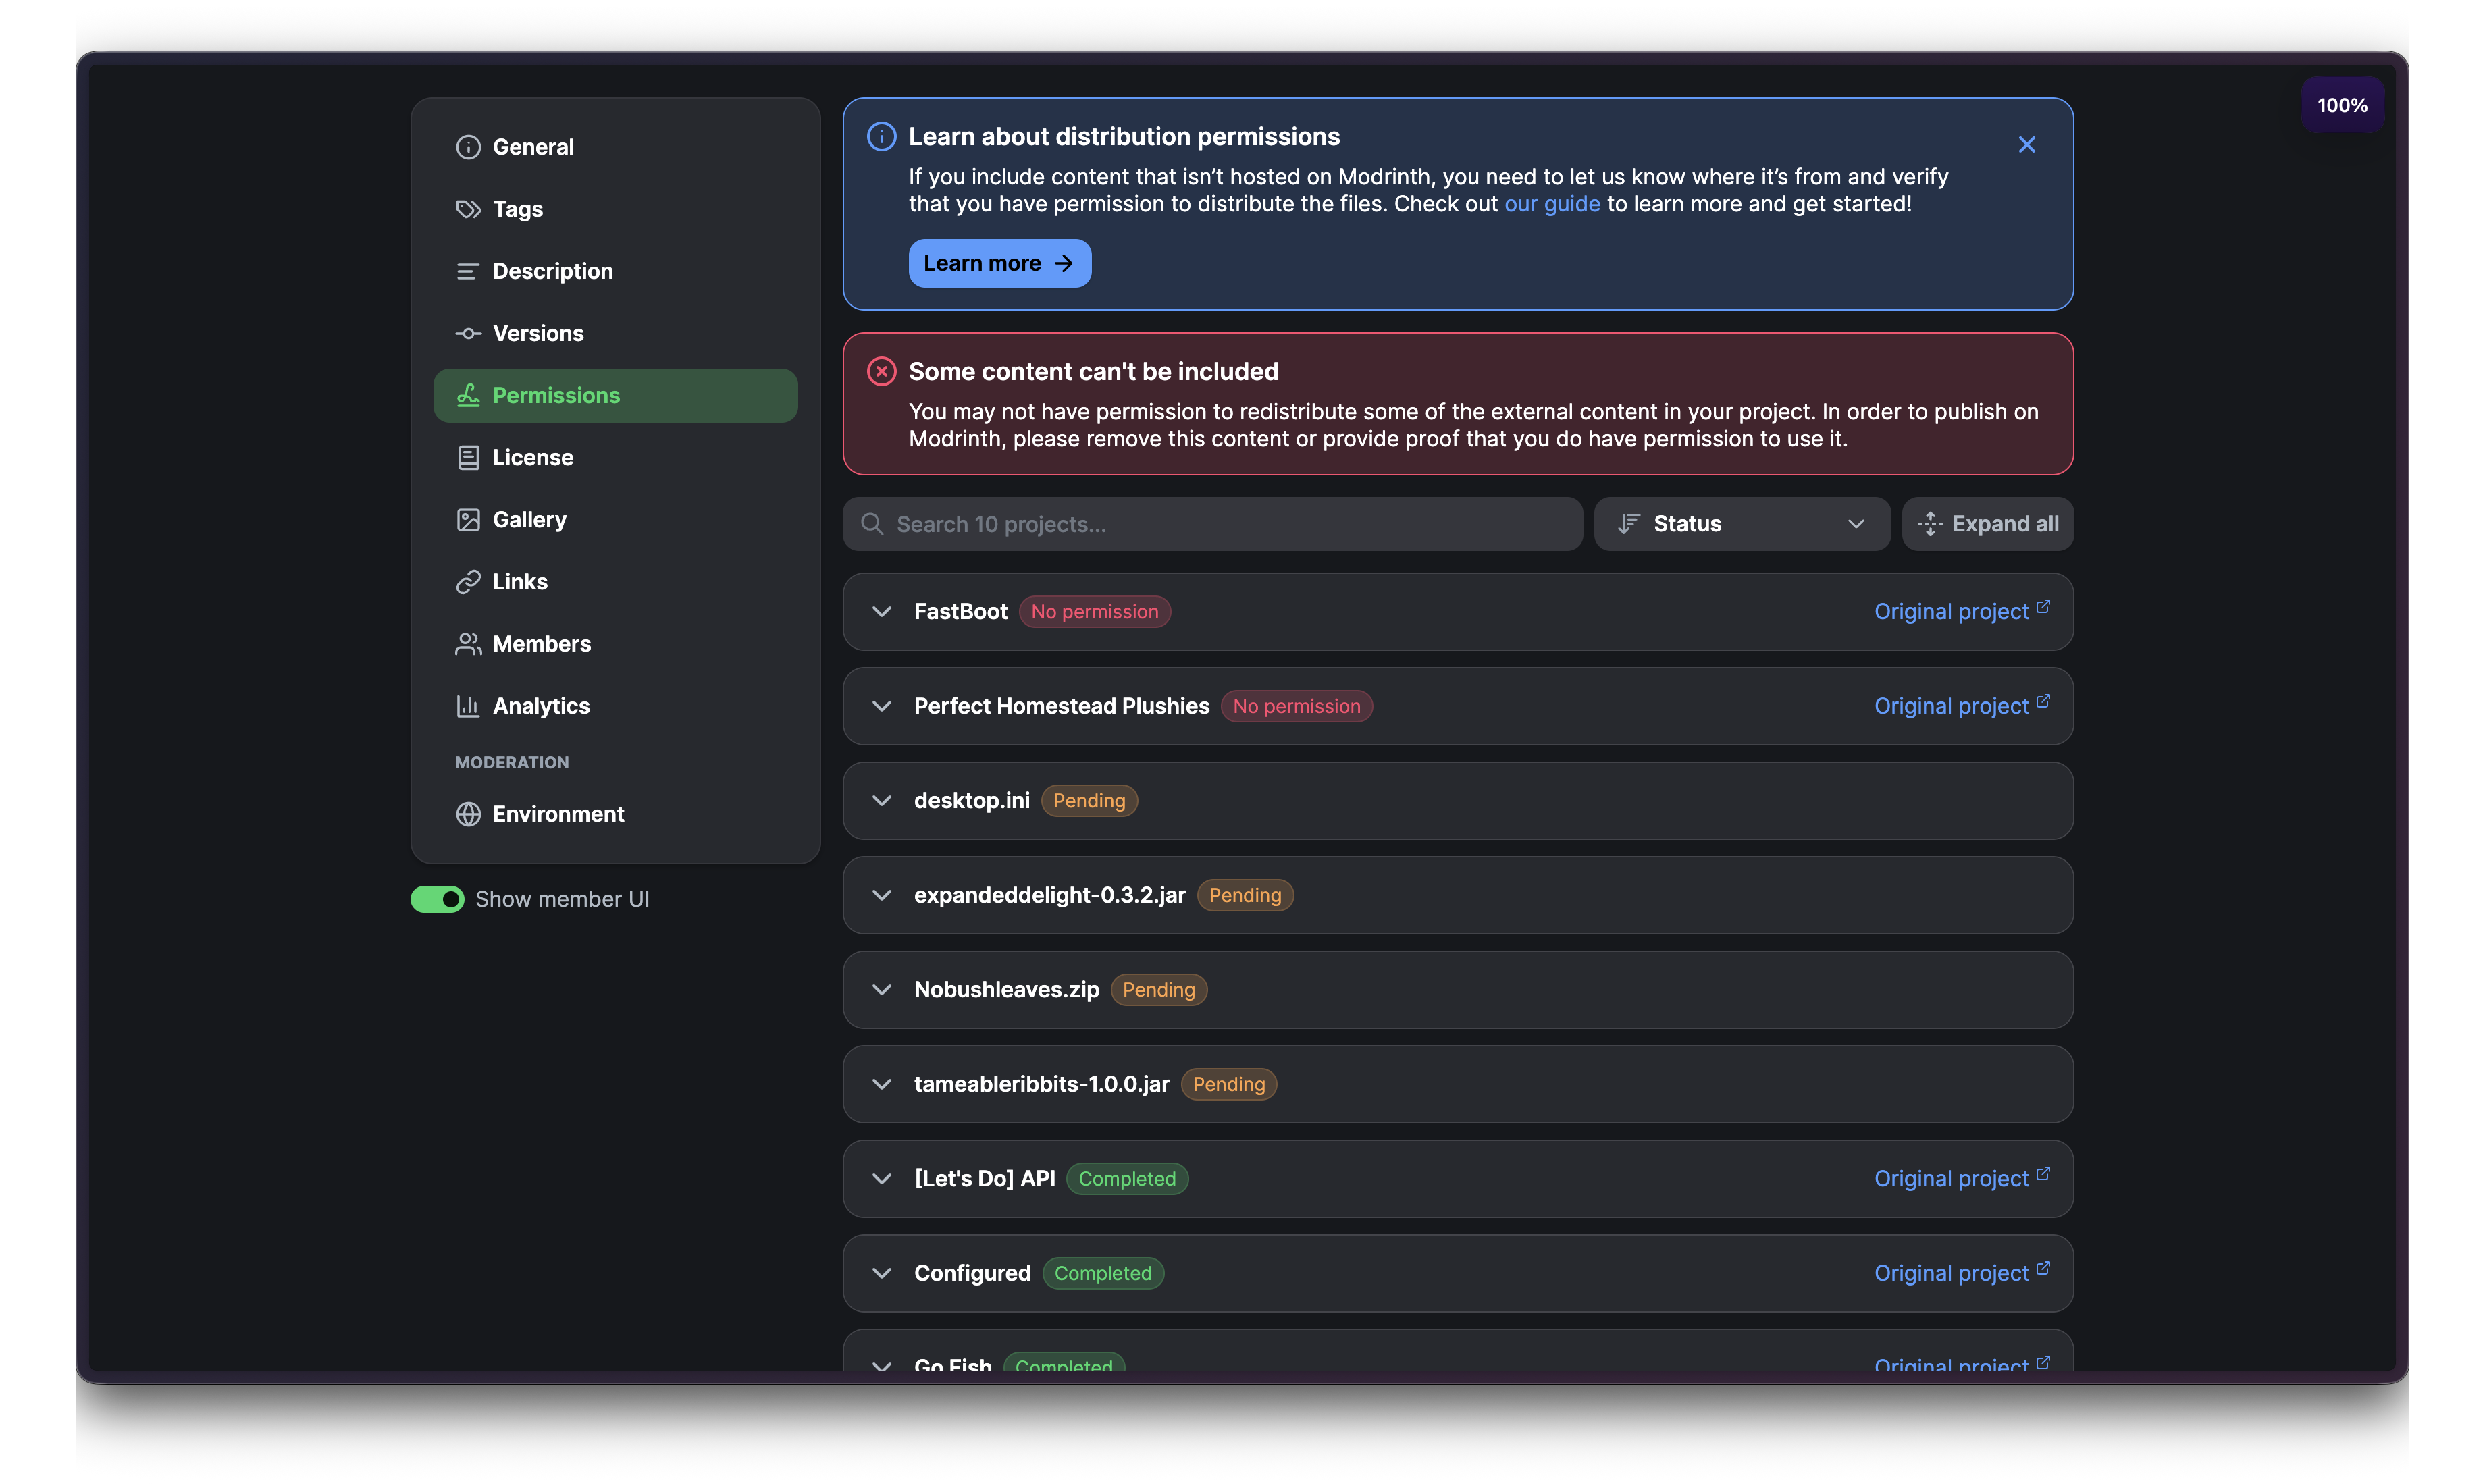The width and height of the screenshot is (2485, 1484).
Task: Click the Expand all button
Action: coord(1987,524)
